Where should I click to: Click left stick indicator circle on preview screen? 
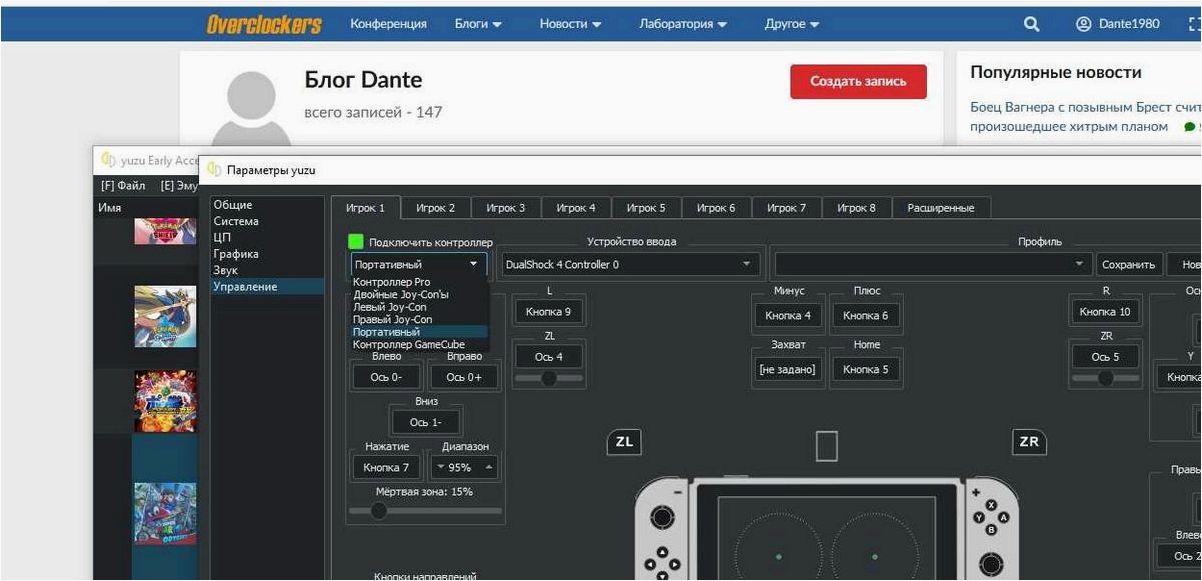click(779, 555)
